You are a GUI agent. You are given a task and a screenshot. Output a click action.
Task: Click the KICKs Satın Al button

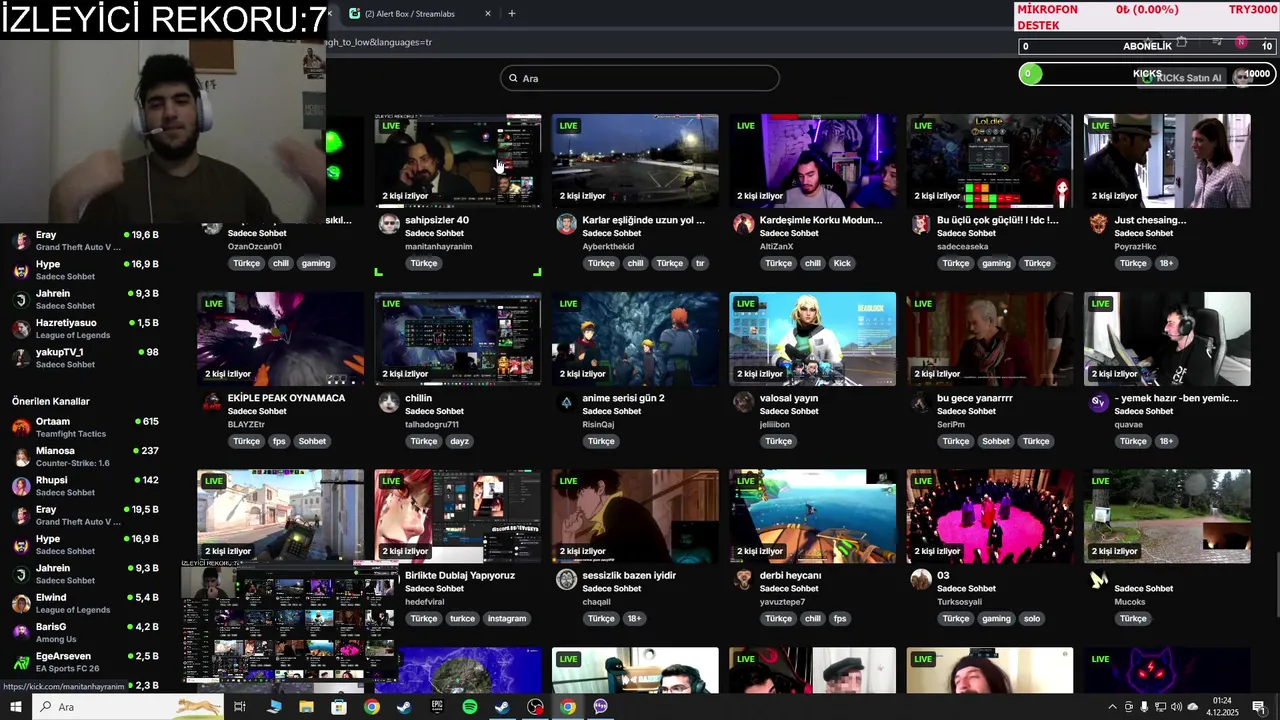click(1183, 78)
